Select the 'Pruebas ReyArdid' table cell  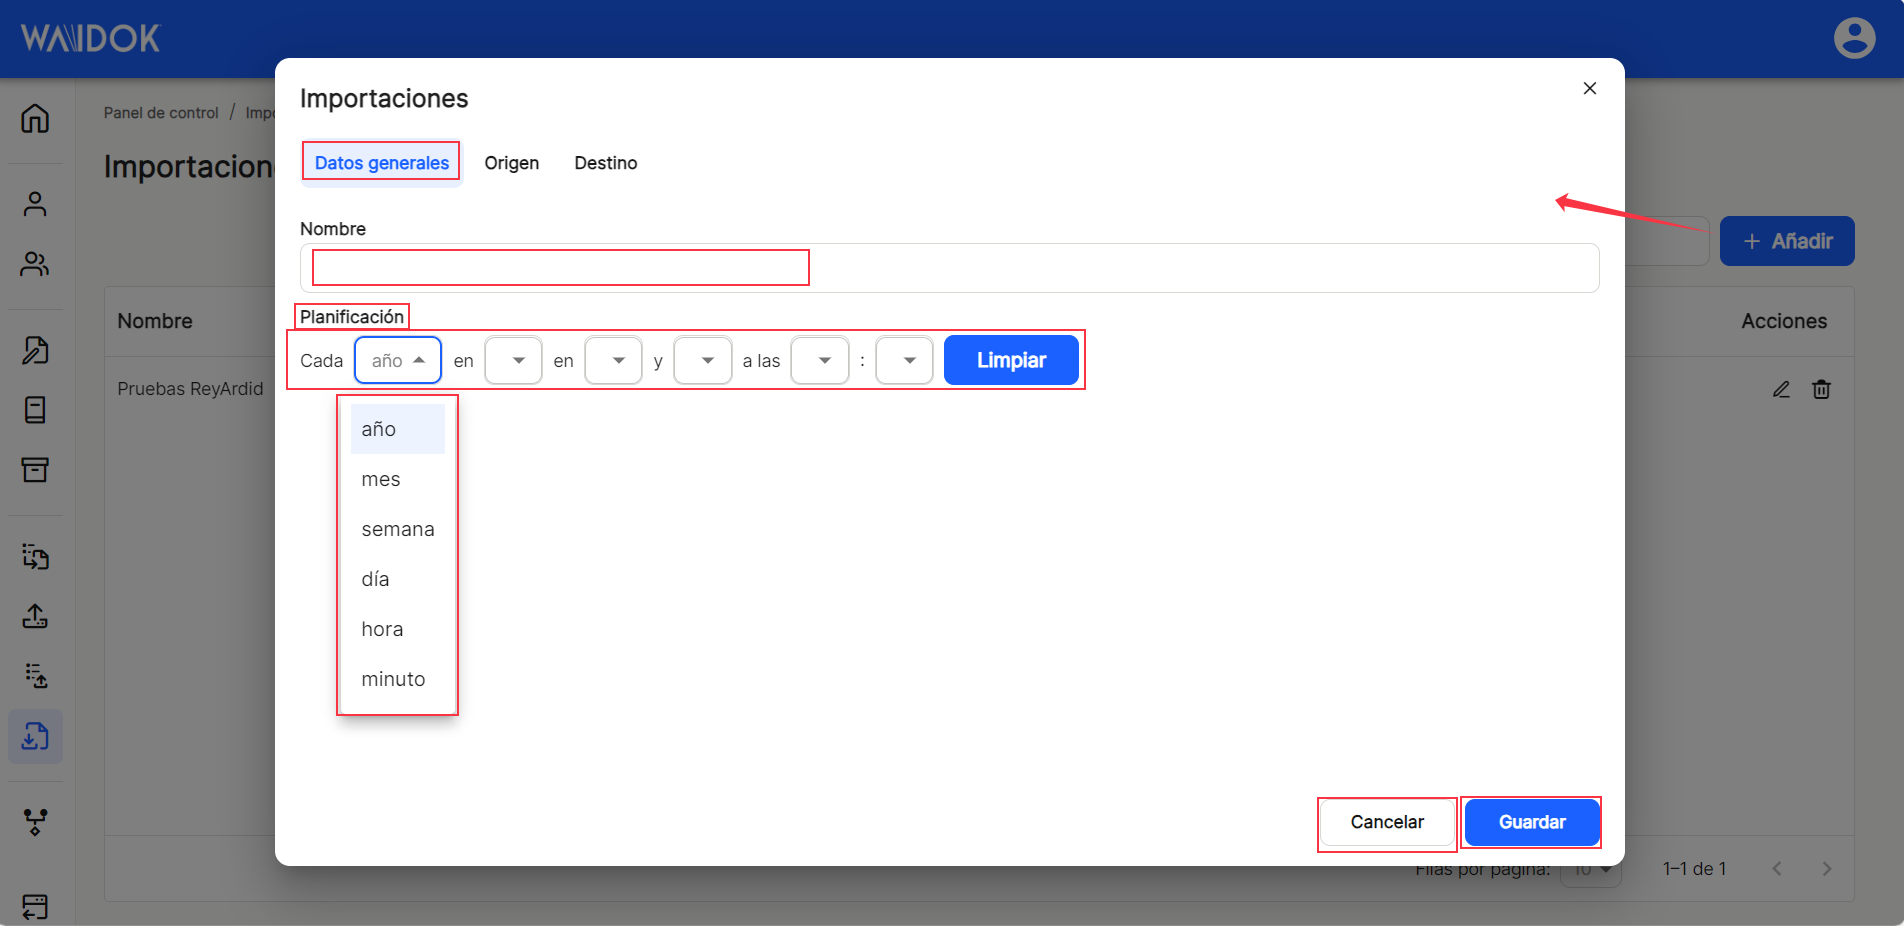click(190, 389)
